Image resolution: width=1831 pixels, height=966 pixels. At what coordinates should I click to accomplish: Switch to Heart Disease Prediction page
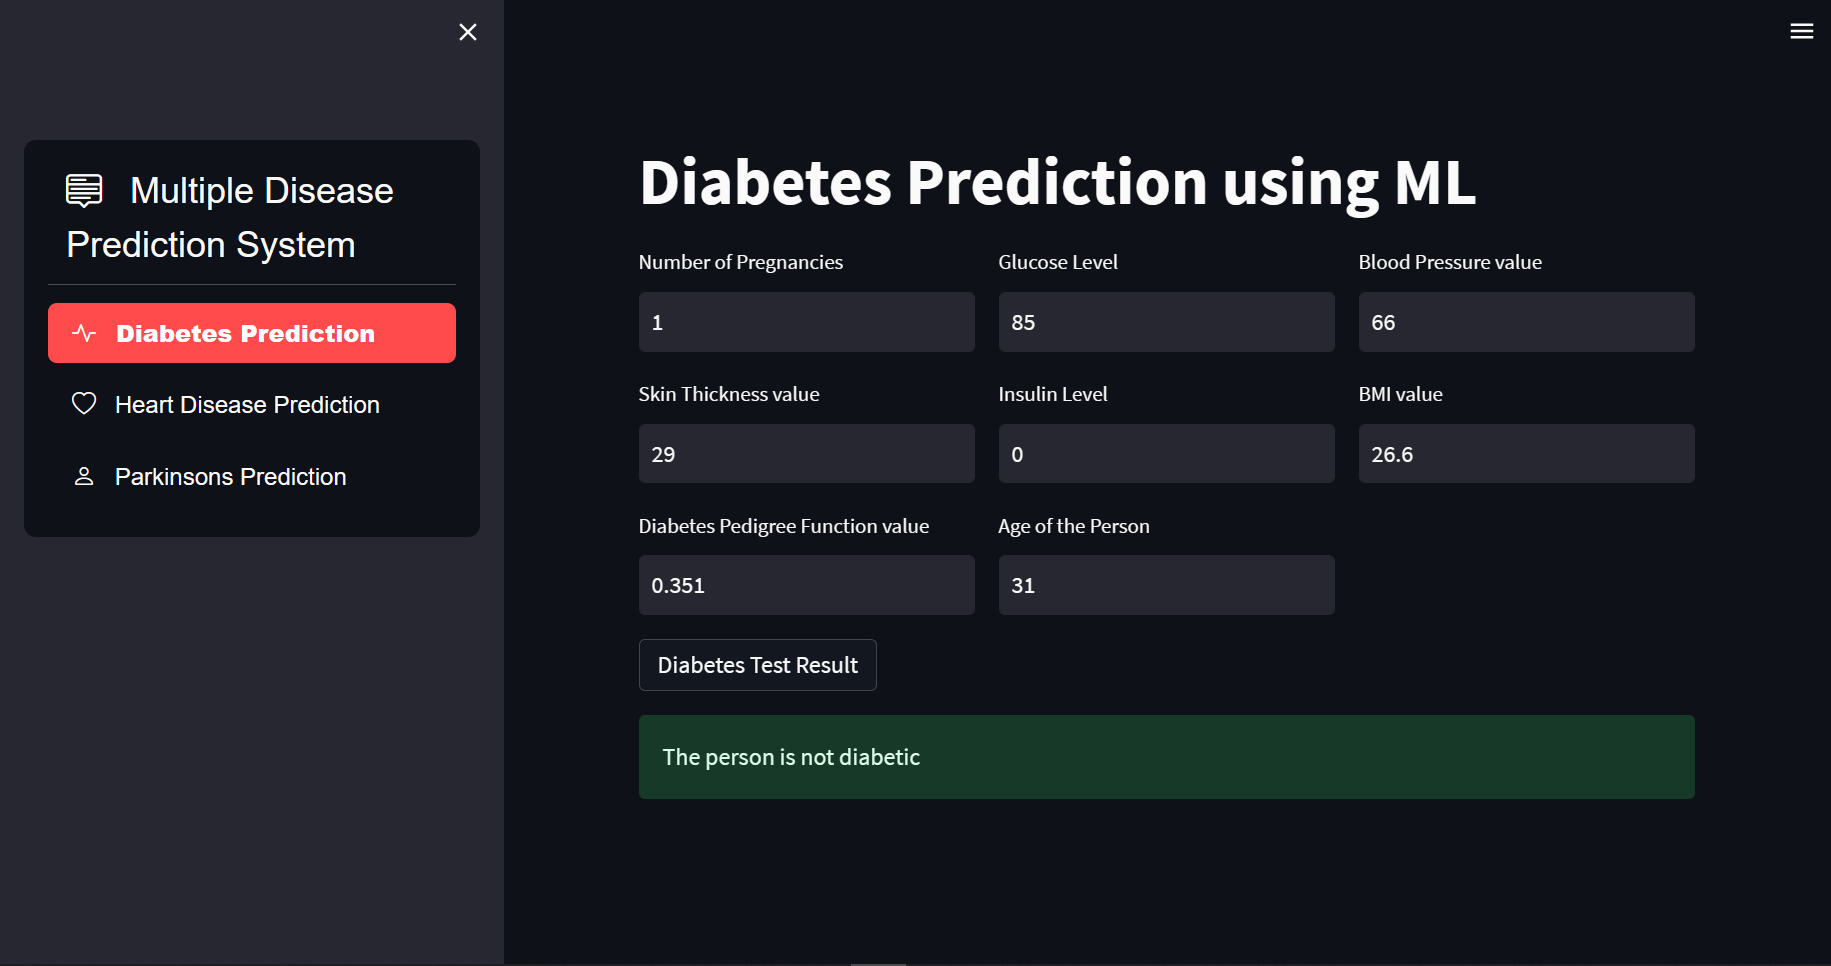247,404
